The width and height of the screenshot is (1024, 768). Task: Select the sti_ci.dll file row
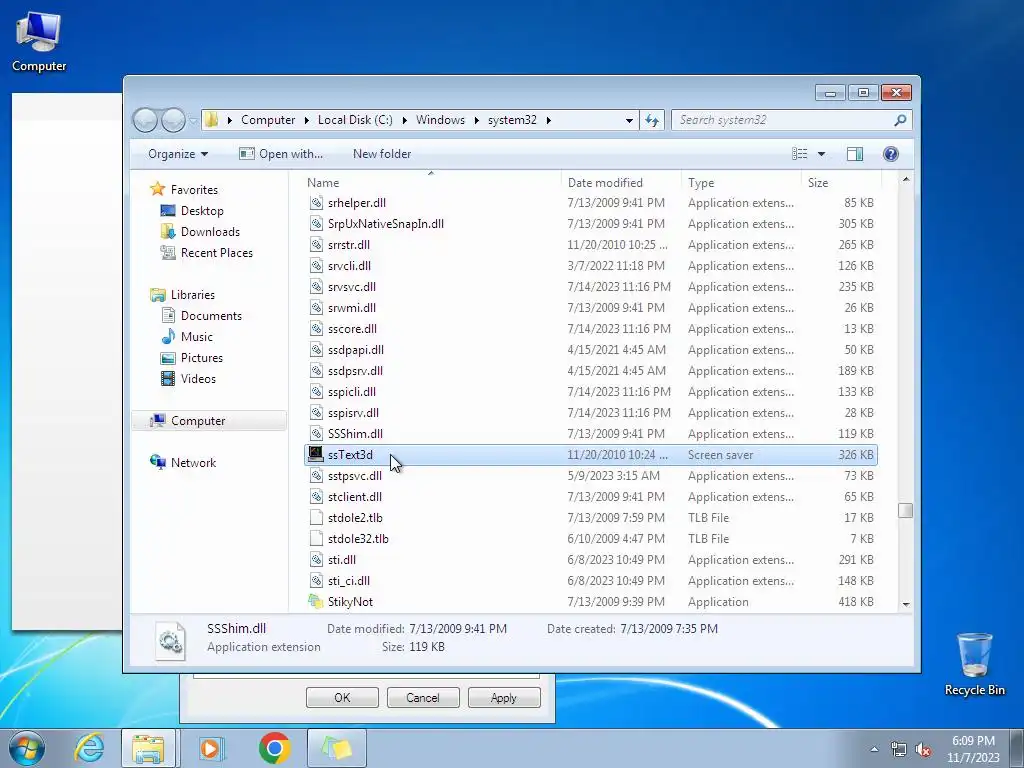[x=591, y=581]
